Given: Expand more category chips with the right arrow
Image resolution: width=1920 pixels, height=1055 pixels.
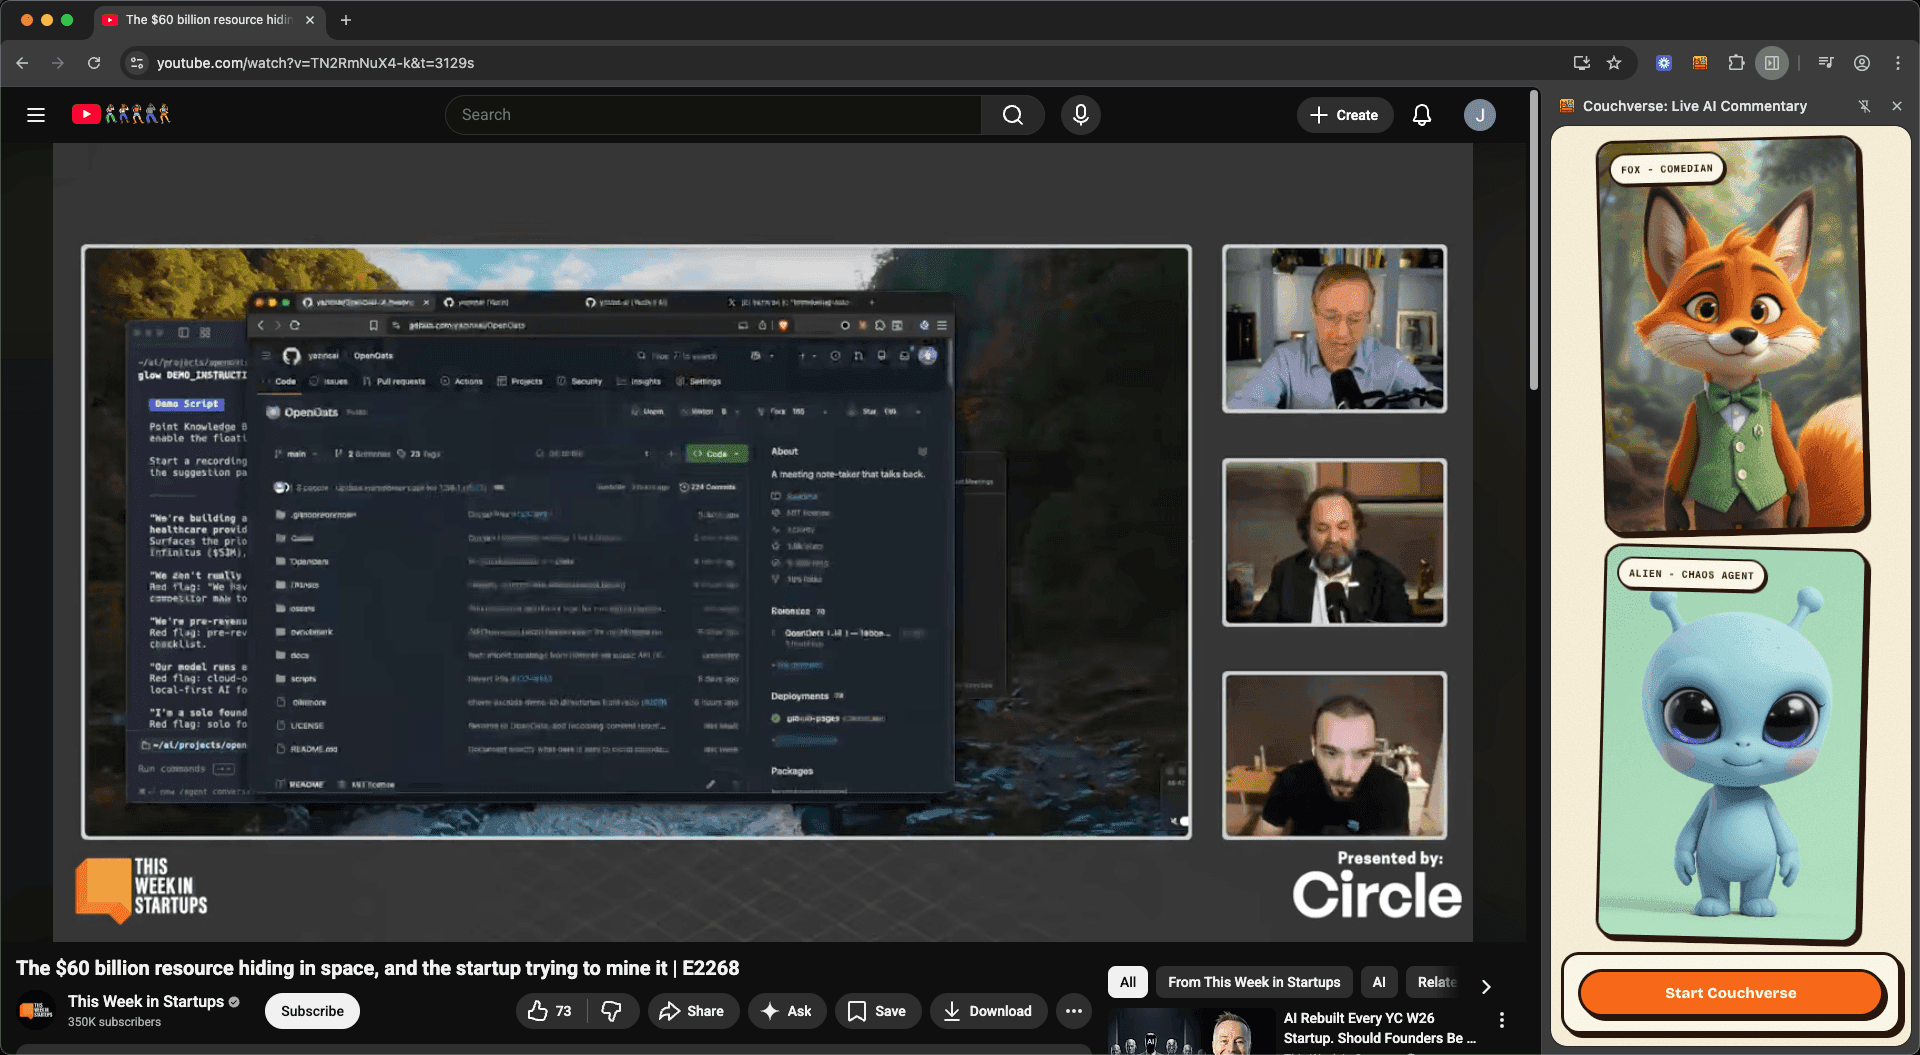Looking at the screenshot, I should click(1487, 987).
